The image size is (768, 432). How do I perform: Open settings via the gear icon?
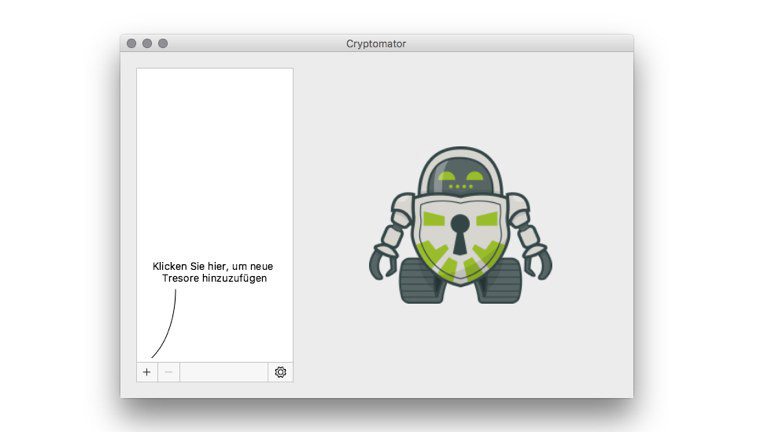(x=280, y=372)
